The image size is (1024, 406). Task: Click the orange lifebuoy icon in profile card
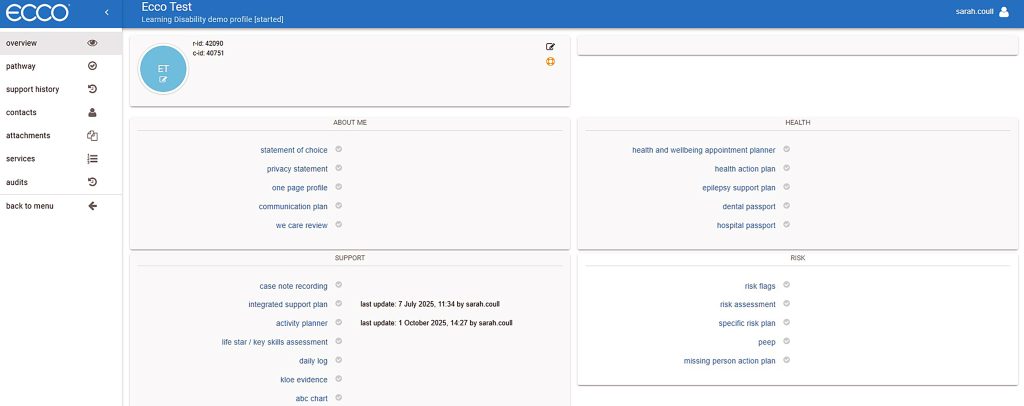[x=550, y=62]
